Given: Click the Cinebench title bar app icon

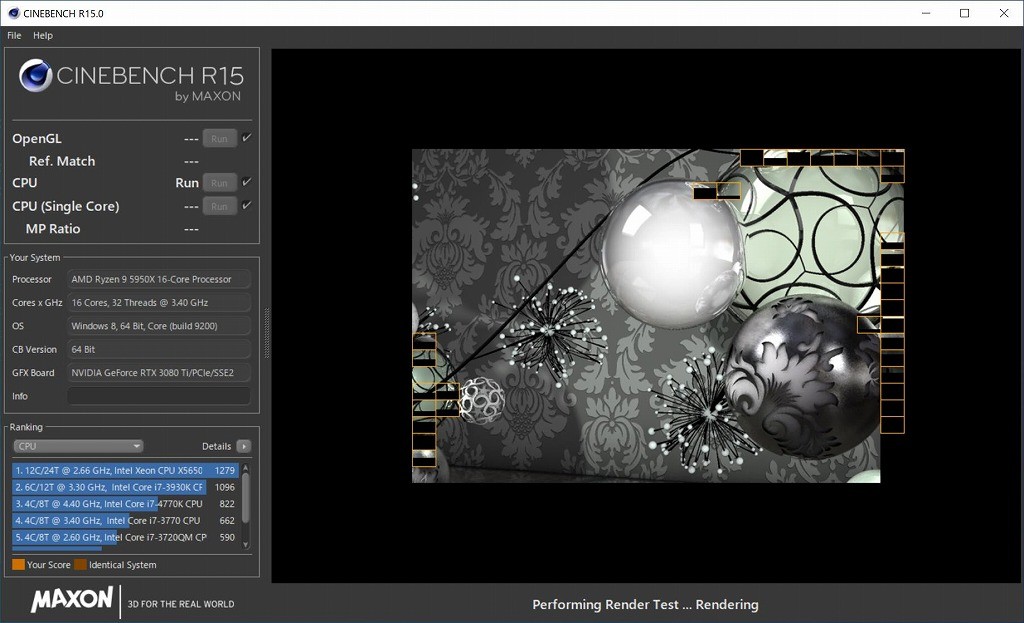Looking at the screenshot, I should tap(12, 13).
